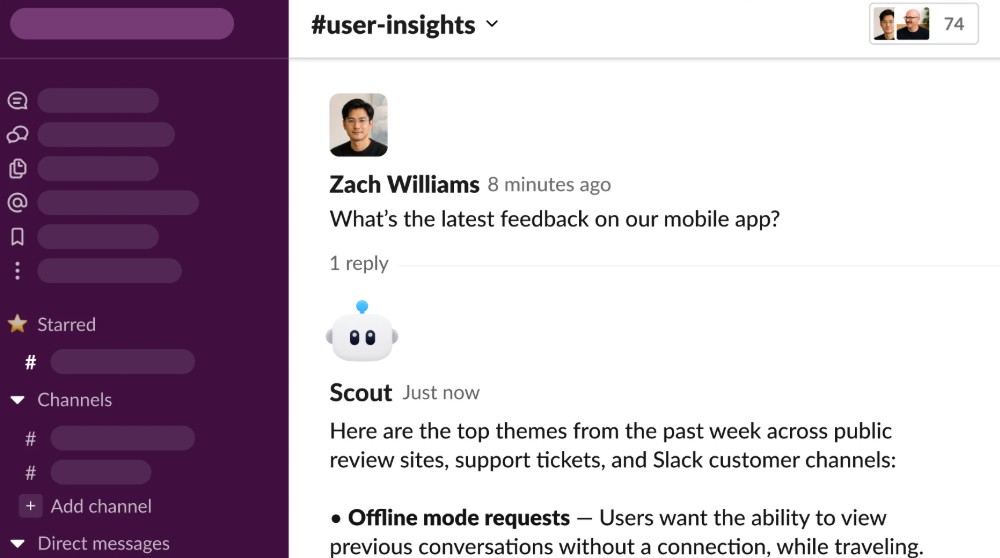This screenshot has height=558, width=1000.
Task: Click the drafts and files copy icon
Action: tap(17, 168)
